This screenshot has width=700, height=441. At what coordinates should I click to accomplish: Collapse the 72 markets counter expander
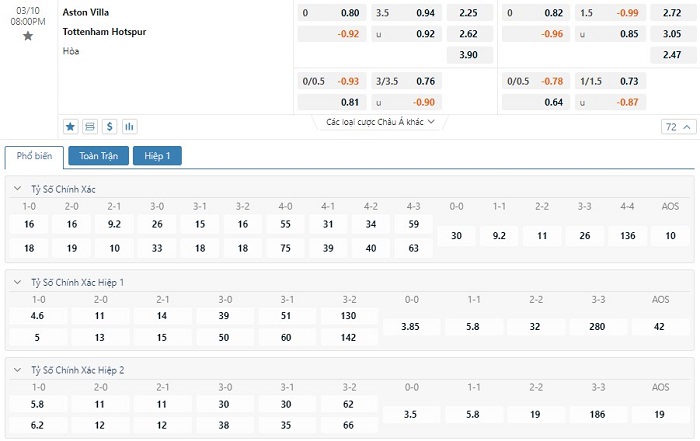[x=677, y=127]
